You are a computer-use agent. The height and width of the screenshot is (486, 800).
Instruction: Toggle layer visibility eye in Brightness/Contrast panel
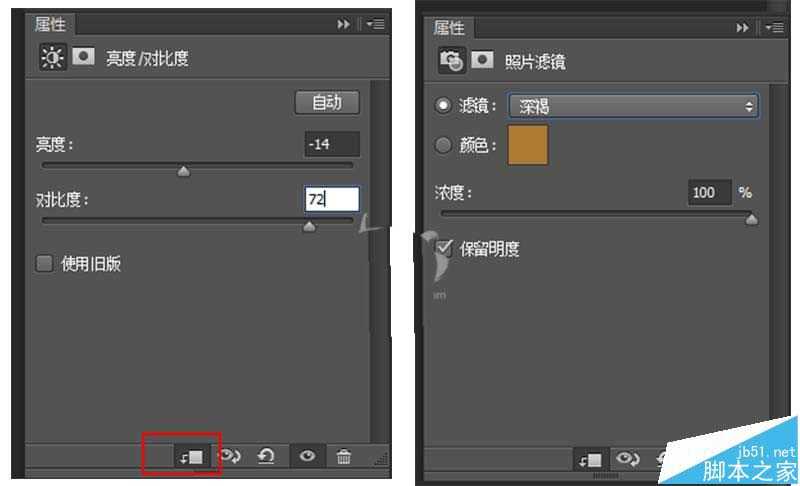(x=307, y=456)
